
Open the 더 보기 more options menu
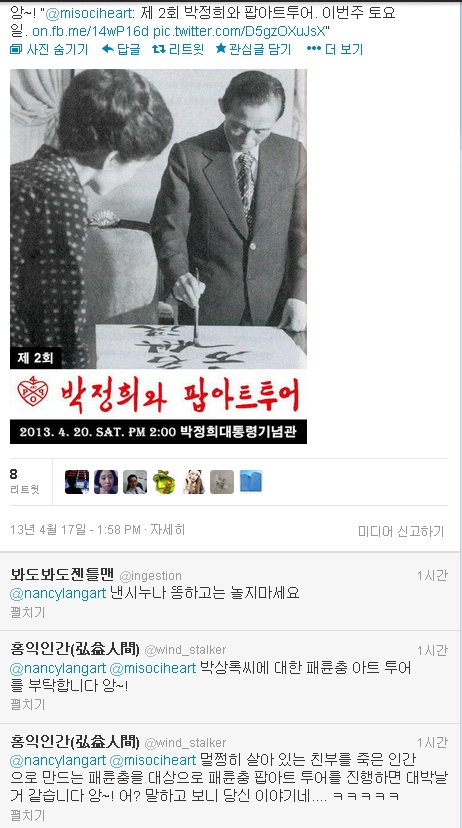point(335,50)
